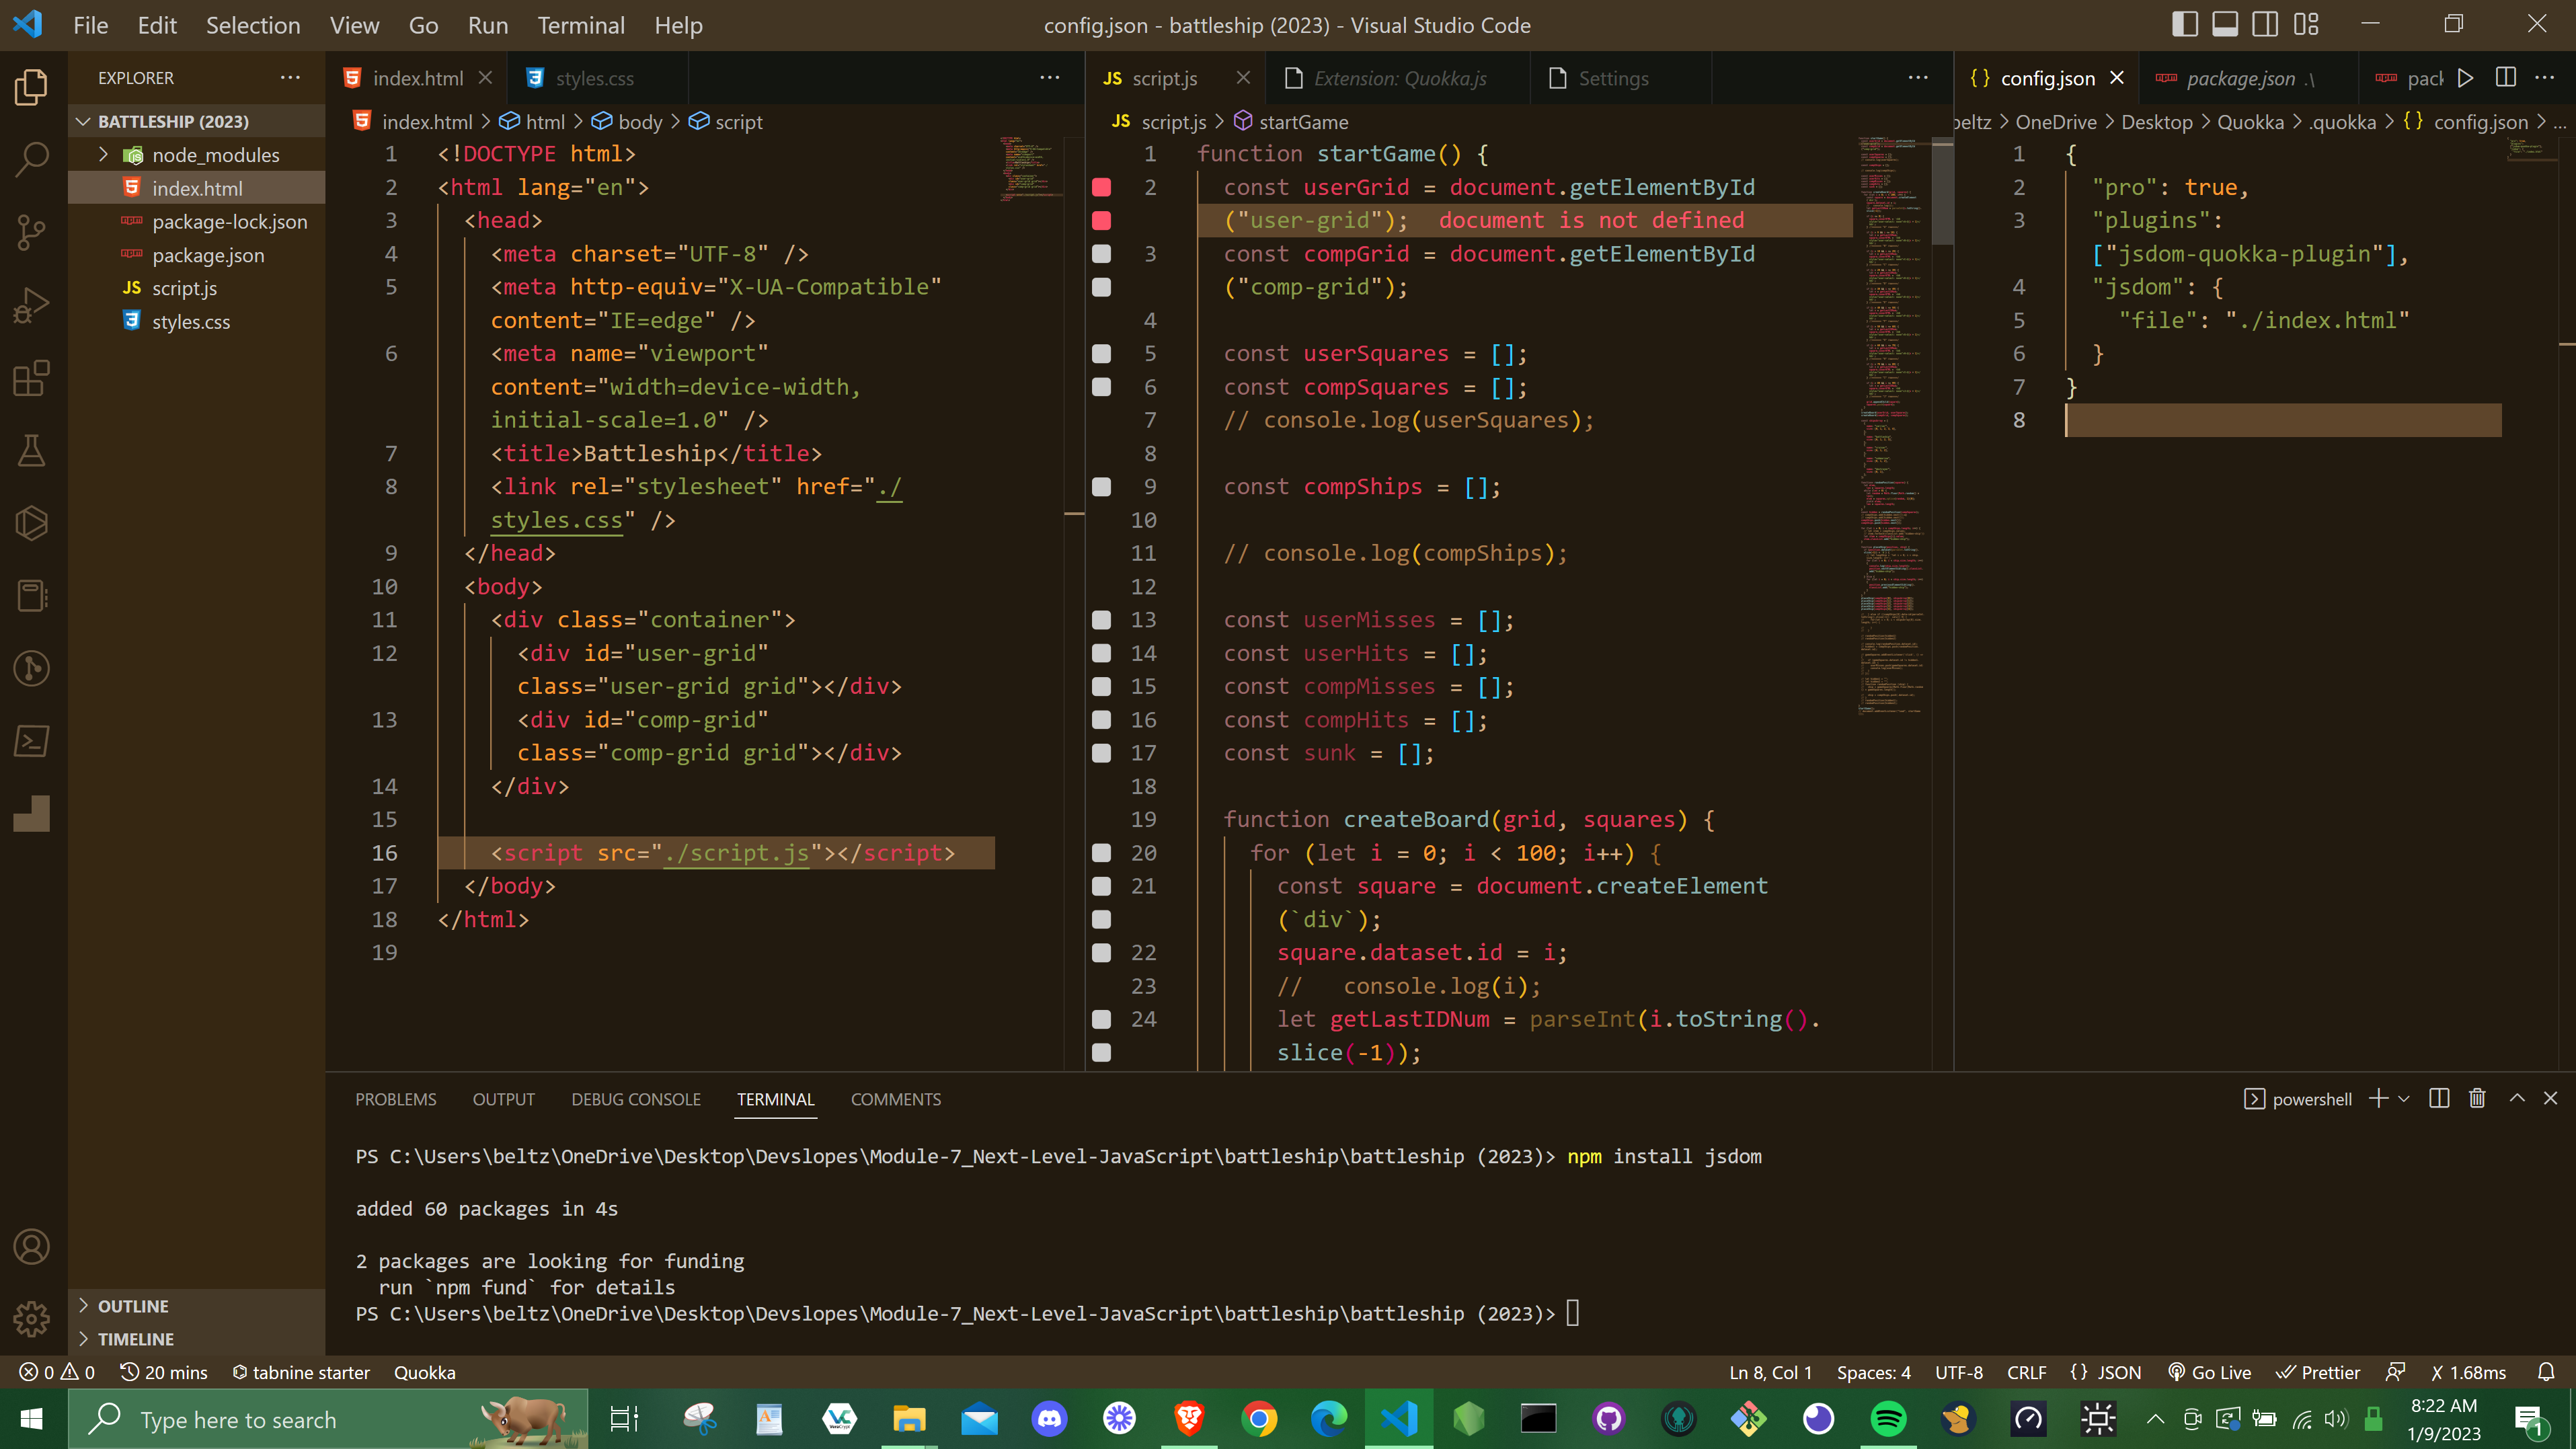
Task: Open the Terminal menu
Action: pyautogui.click(x=581, y=25)
